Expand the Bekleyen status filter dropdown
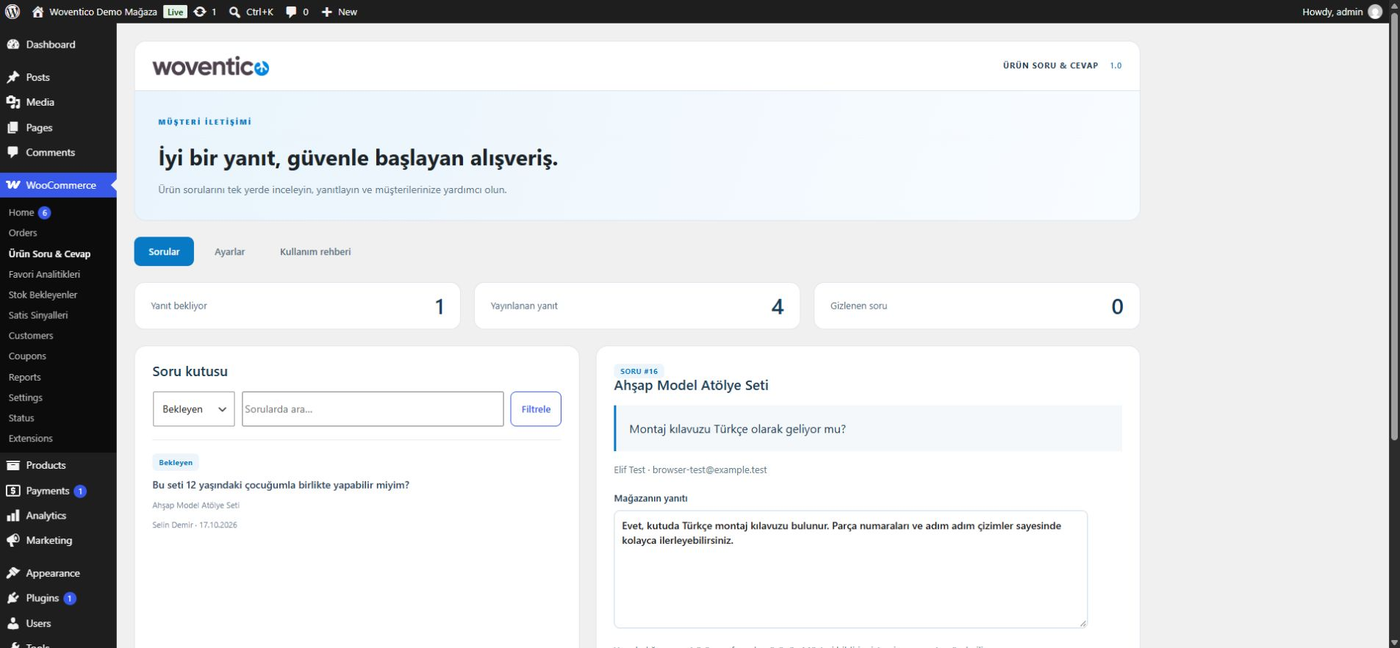 [194, 409]
